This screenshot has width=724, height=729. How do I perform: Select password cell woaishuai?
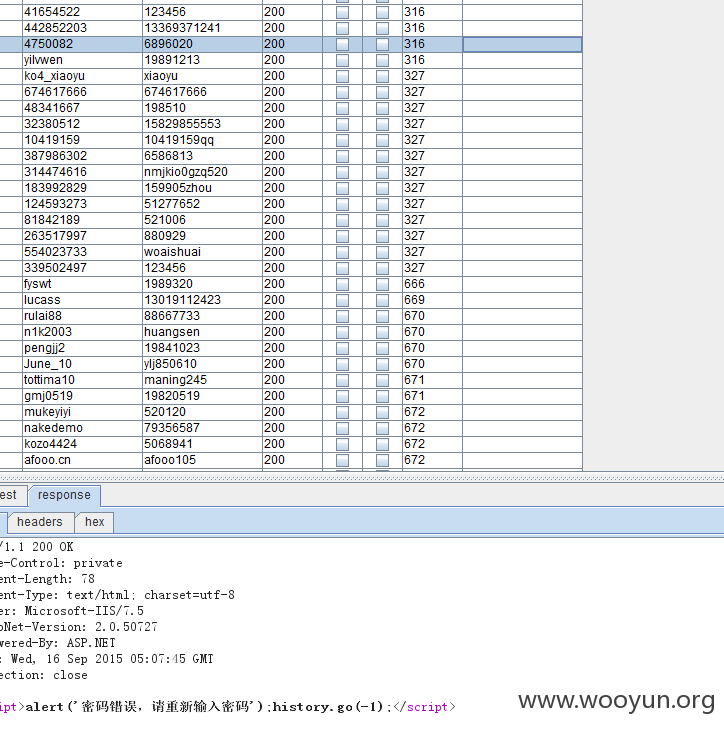(x=202, y=252)
